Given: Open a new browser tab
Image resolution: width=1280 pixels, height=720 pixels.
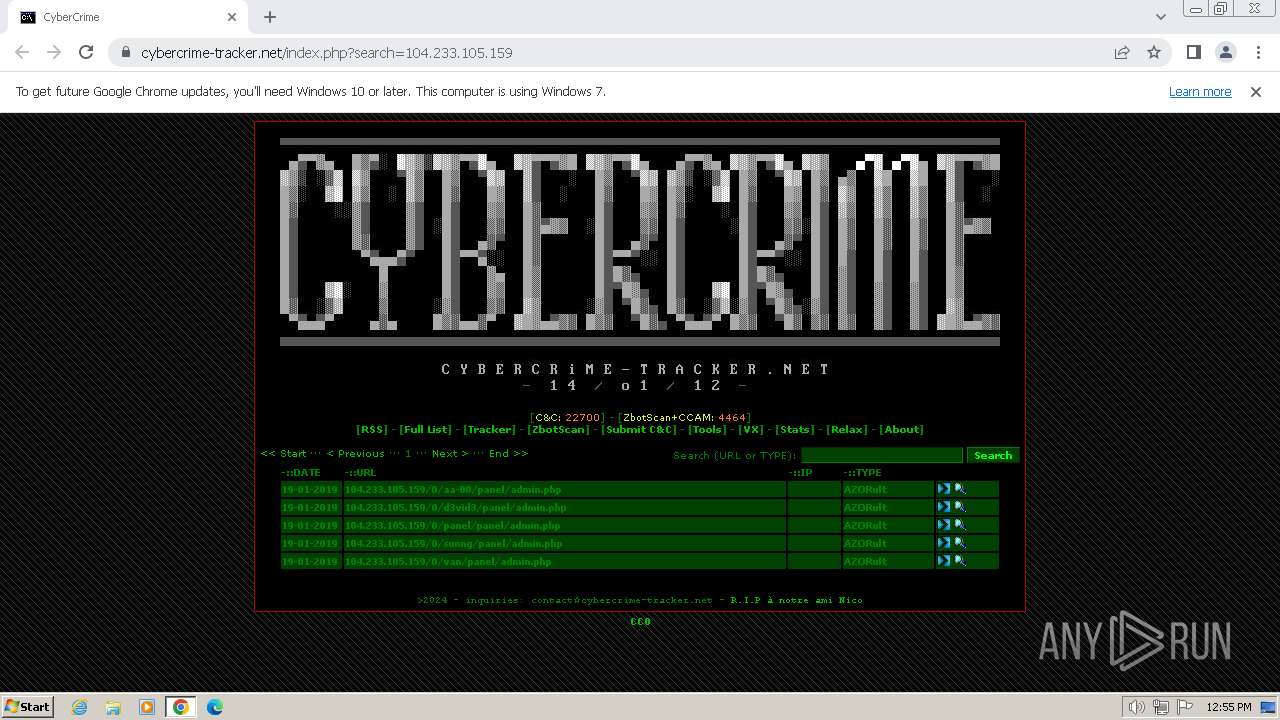Looking at the screenshot, I should [270, 17].
